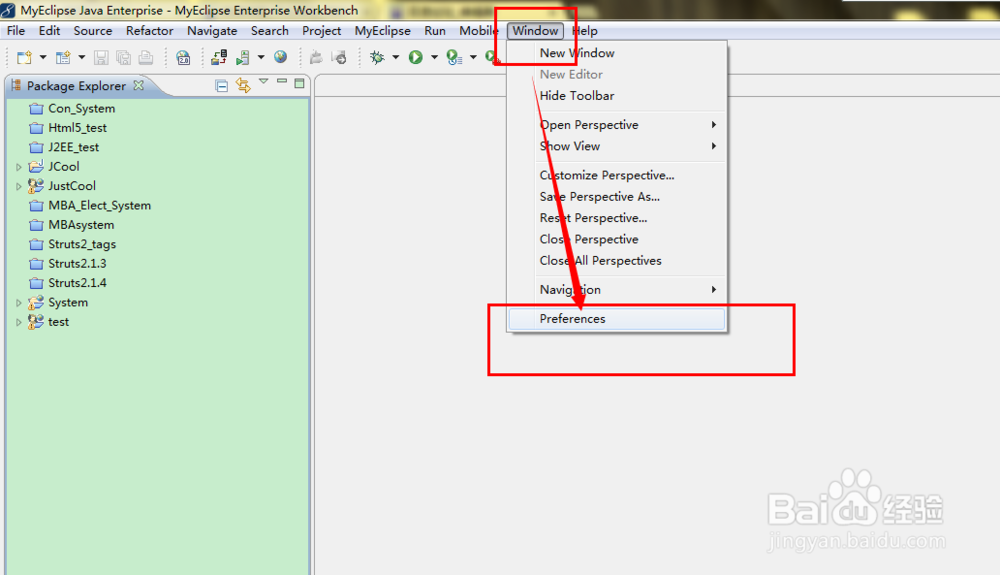Click the Save floppy disk icon
The width and height of the screenshot is (1000, 575).
point(101,57)
